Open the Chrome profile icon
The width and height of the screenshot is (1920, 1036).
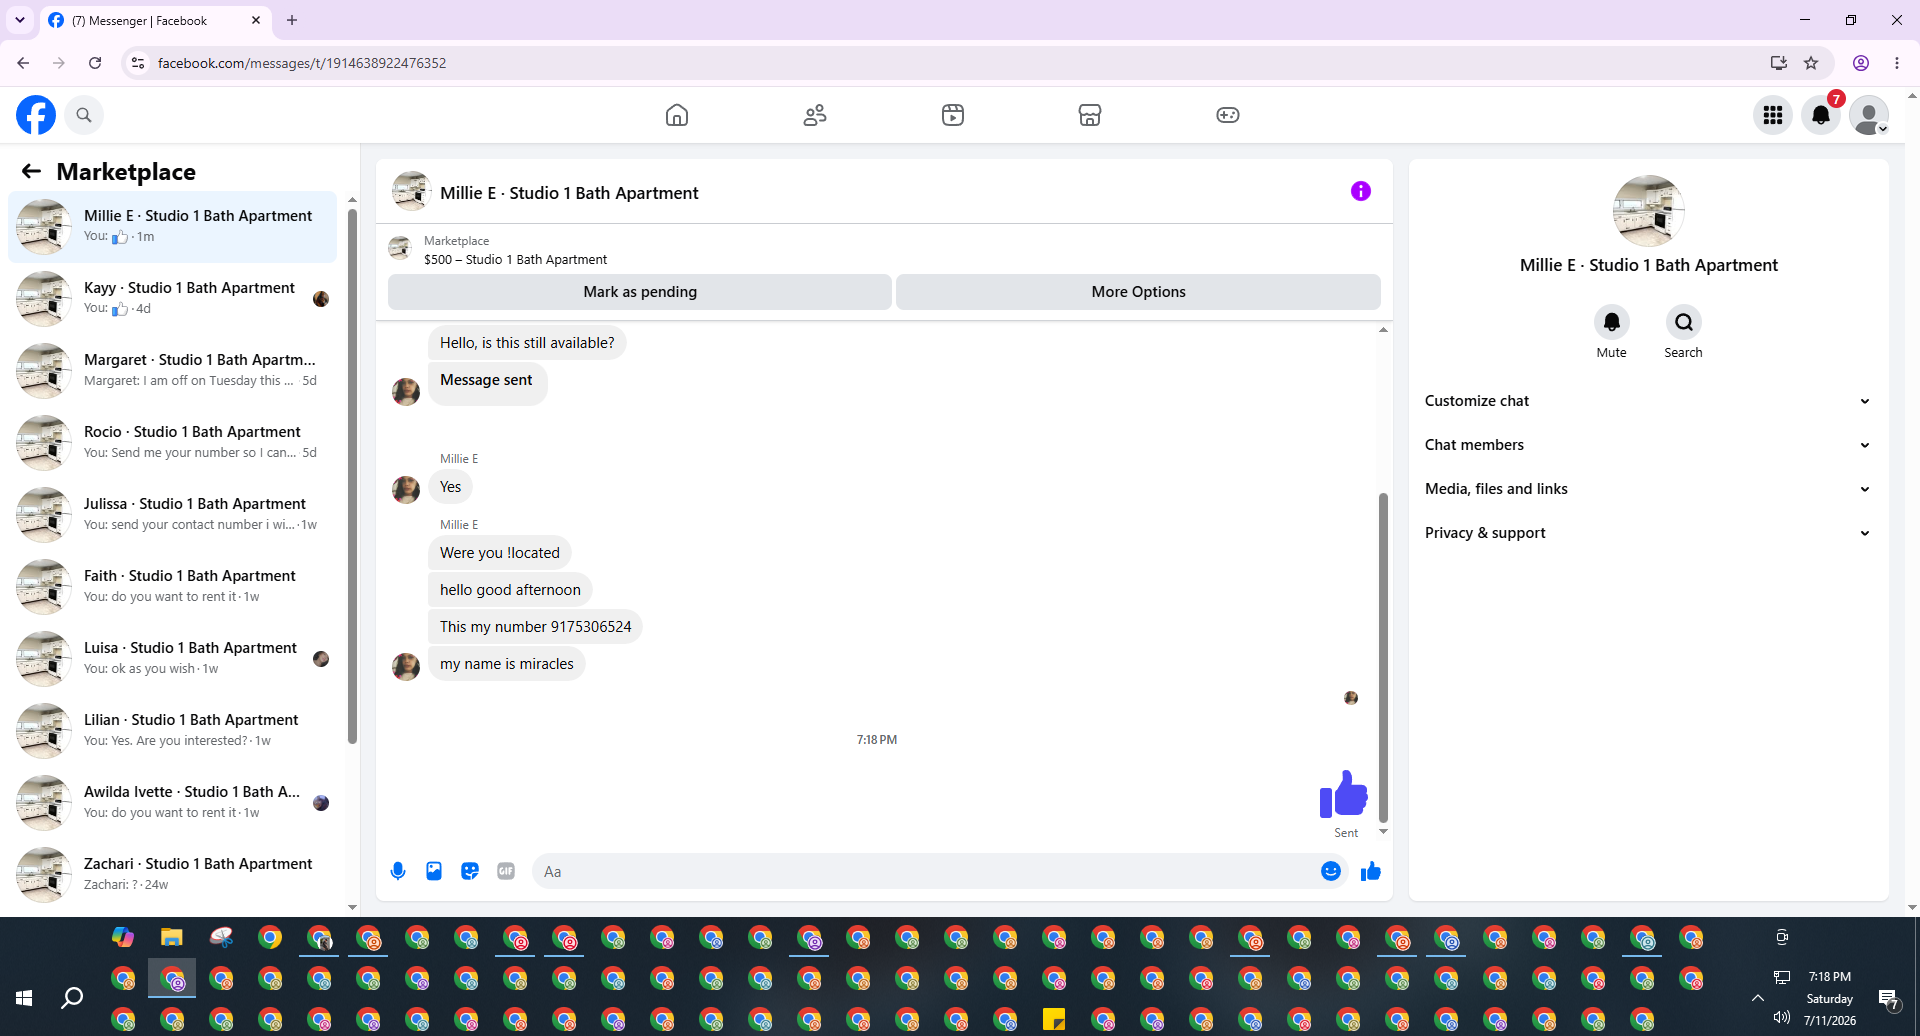click(x=1861, y=63)
